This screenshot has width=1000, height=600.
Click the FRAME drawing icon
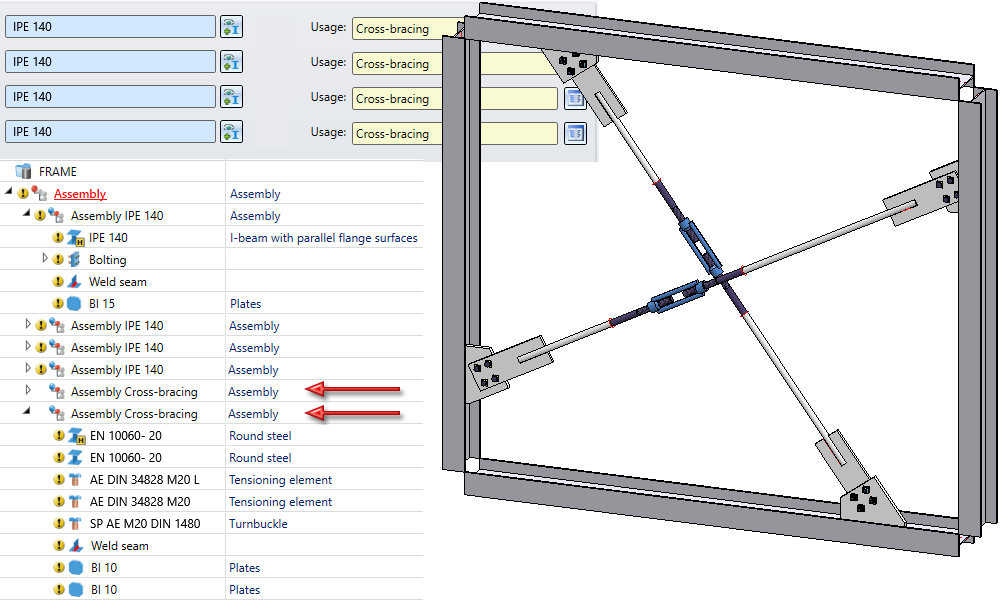24,171
